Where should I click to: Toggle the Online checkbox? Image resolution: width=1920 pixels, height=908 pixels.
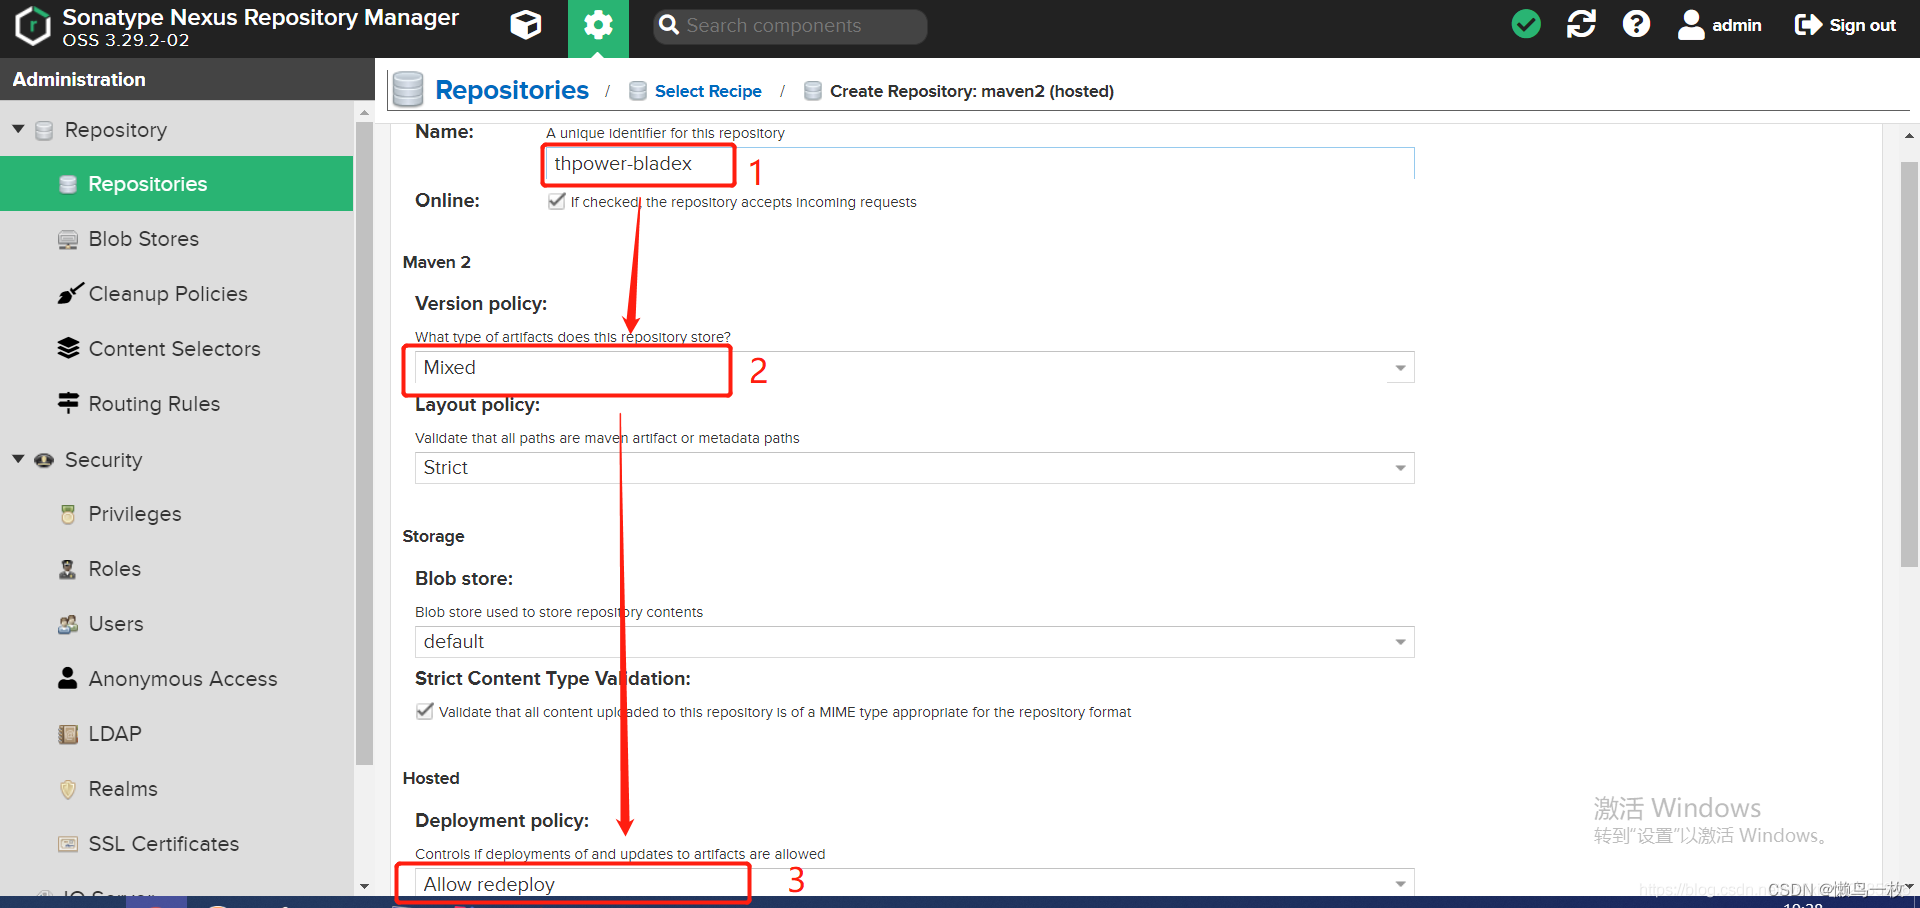pyautogui.click(x=557, y=201)
